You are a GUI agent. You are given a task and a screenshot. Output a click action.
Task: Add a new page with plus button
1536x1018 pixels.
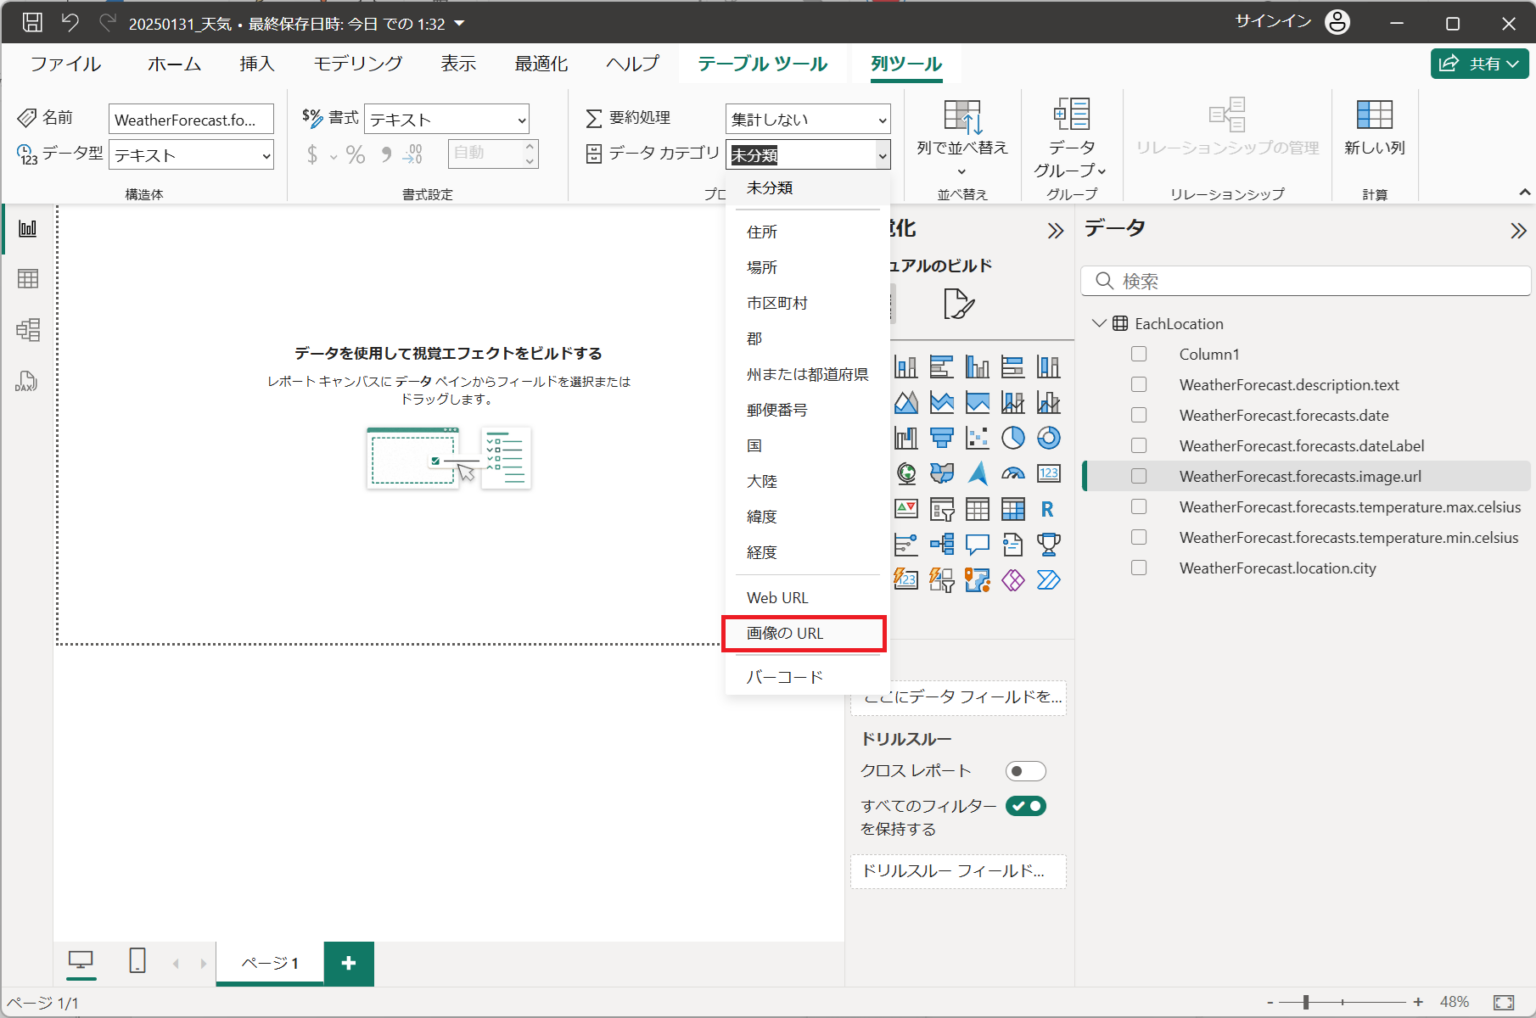tap(348, 963)
